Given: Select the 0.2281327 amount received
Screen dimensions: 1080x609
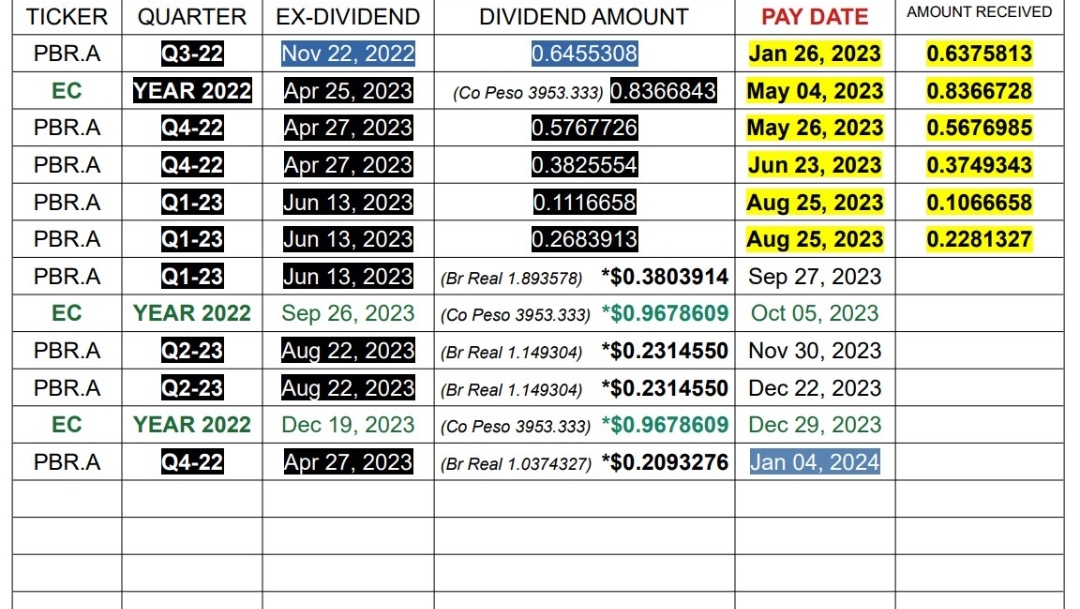Looking at the screenshot, I should click(x=979, y=239).
